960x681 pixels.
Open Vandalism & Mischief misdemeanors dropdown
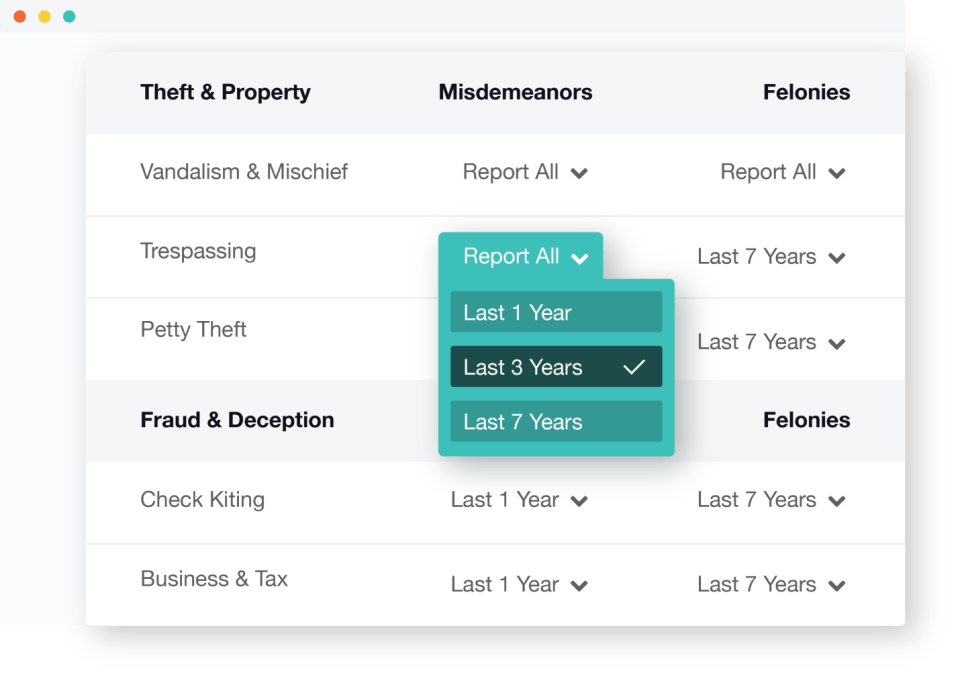point(524,172)
